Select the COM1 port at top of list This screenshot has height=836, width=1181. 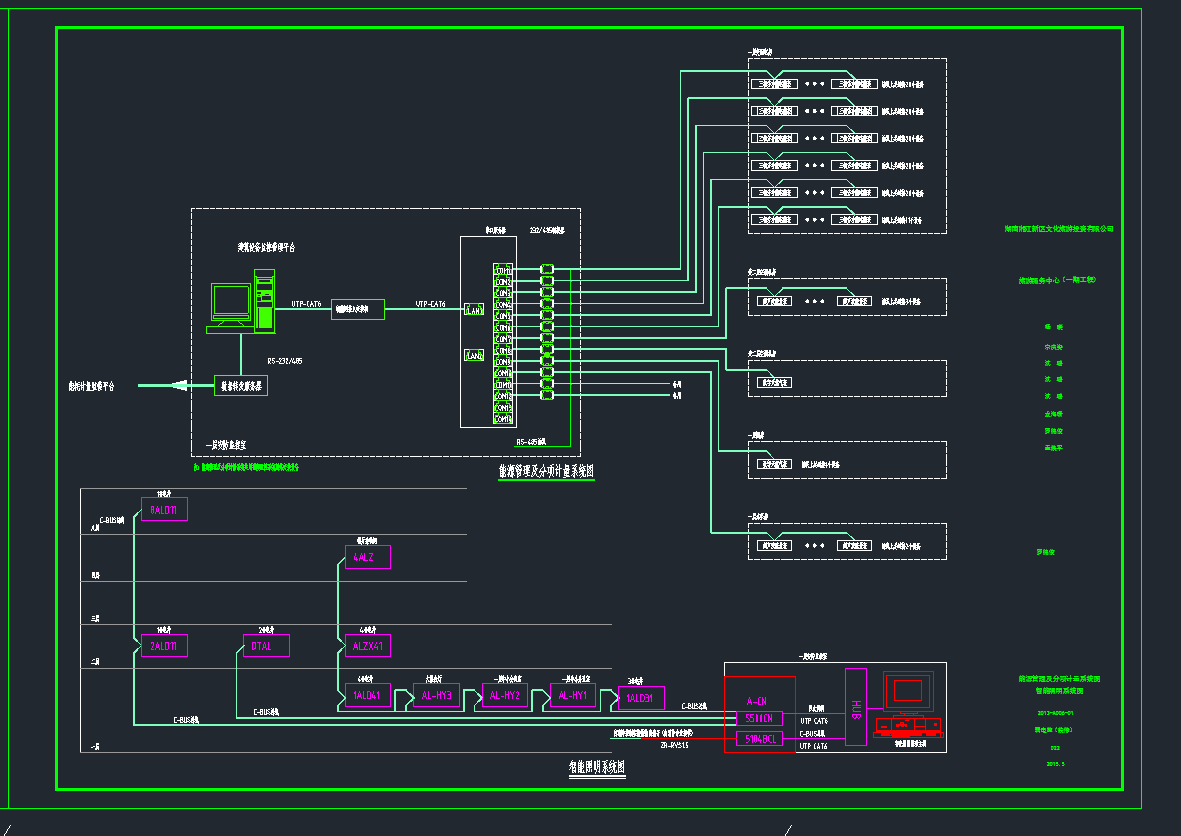coord(503,269)
